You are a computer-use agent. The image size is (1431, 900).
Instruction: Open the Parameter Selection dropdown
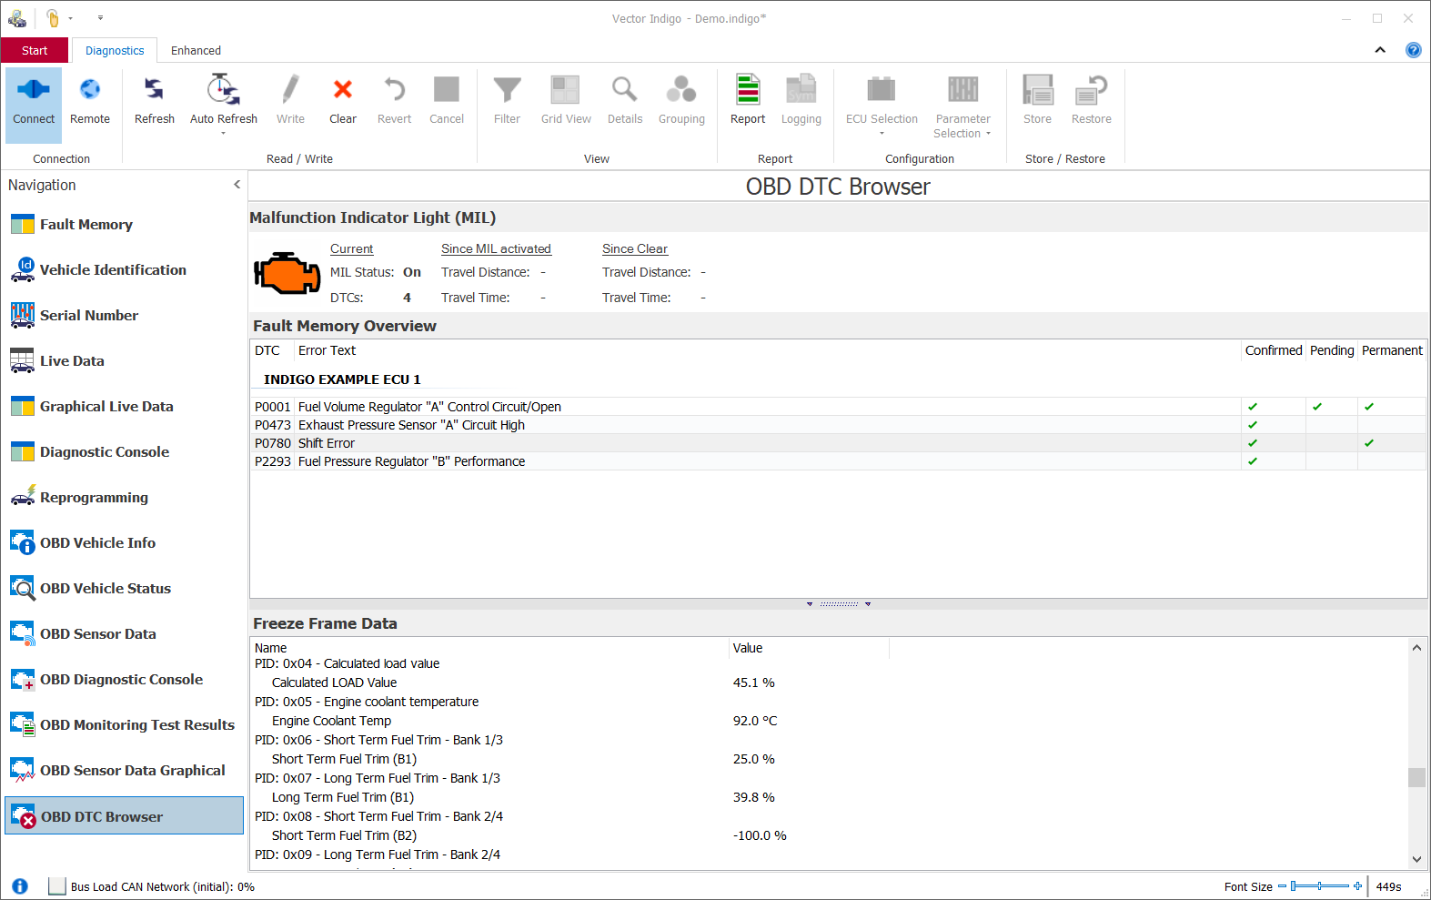click(x=962, y=105)
